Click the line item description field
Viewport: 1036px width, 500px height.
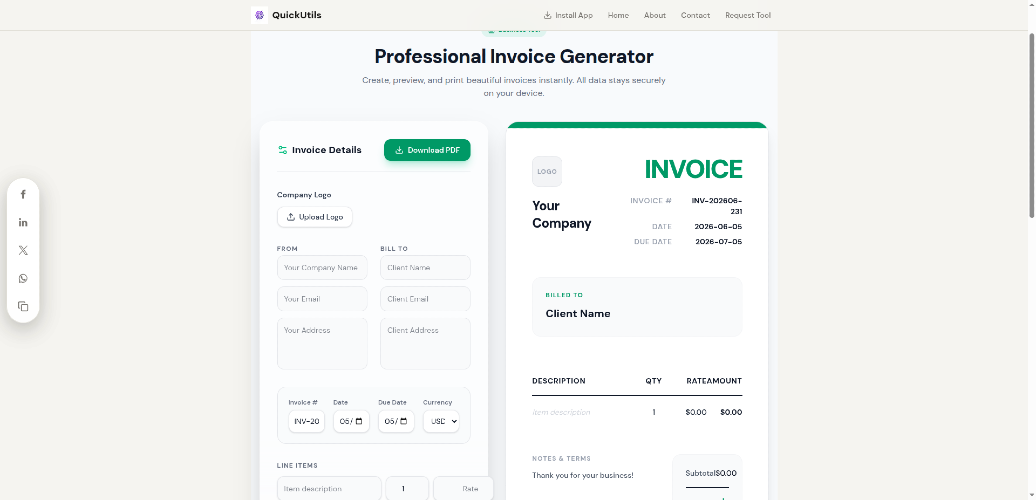(x=329, y=489)
